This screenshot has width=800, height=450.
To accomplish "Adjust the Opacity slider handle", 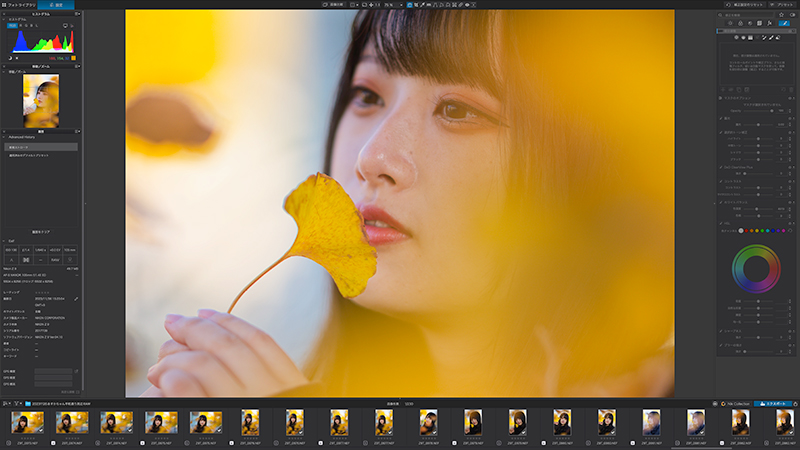I will point(771,111).
